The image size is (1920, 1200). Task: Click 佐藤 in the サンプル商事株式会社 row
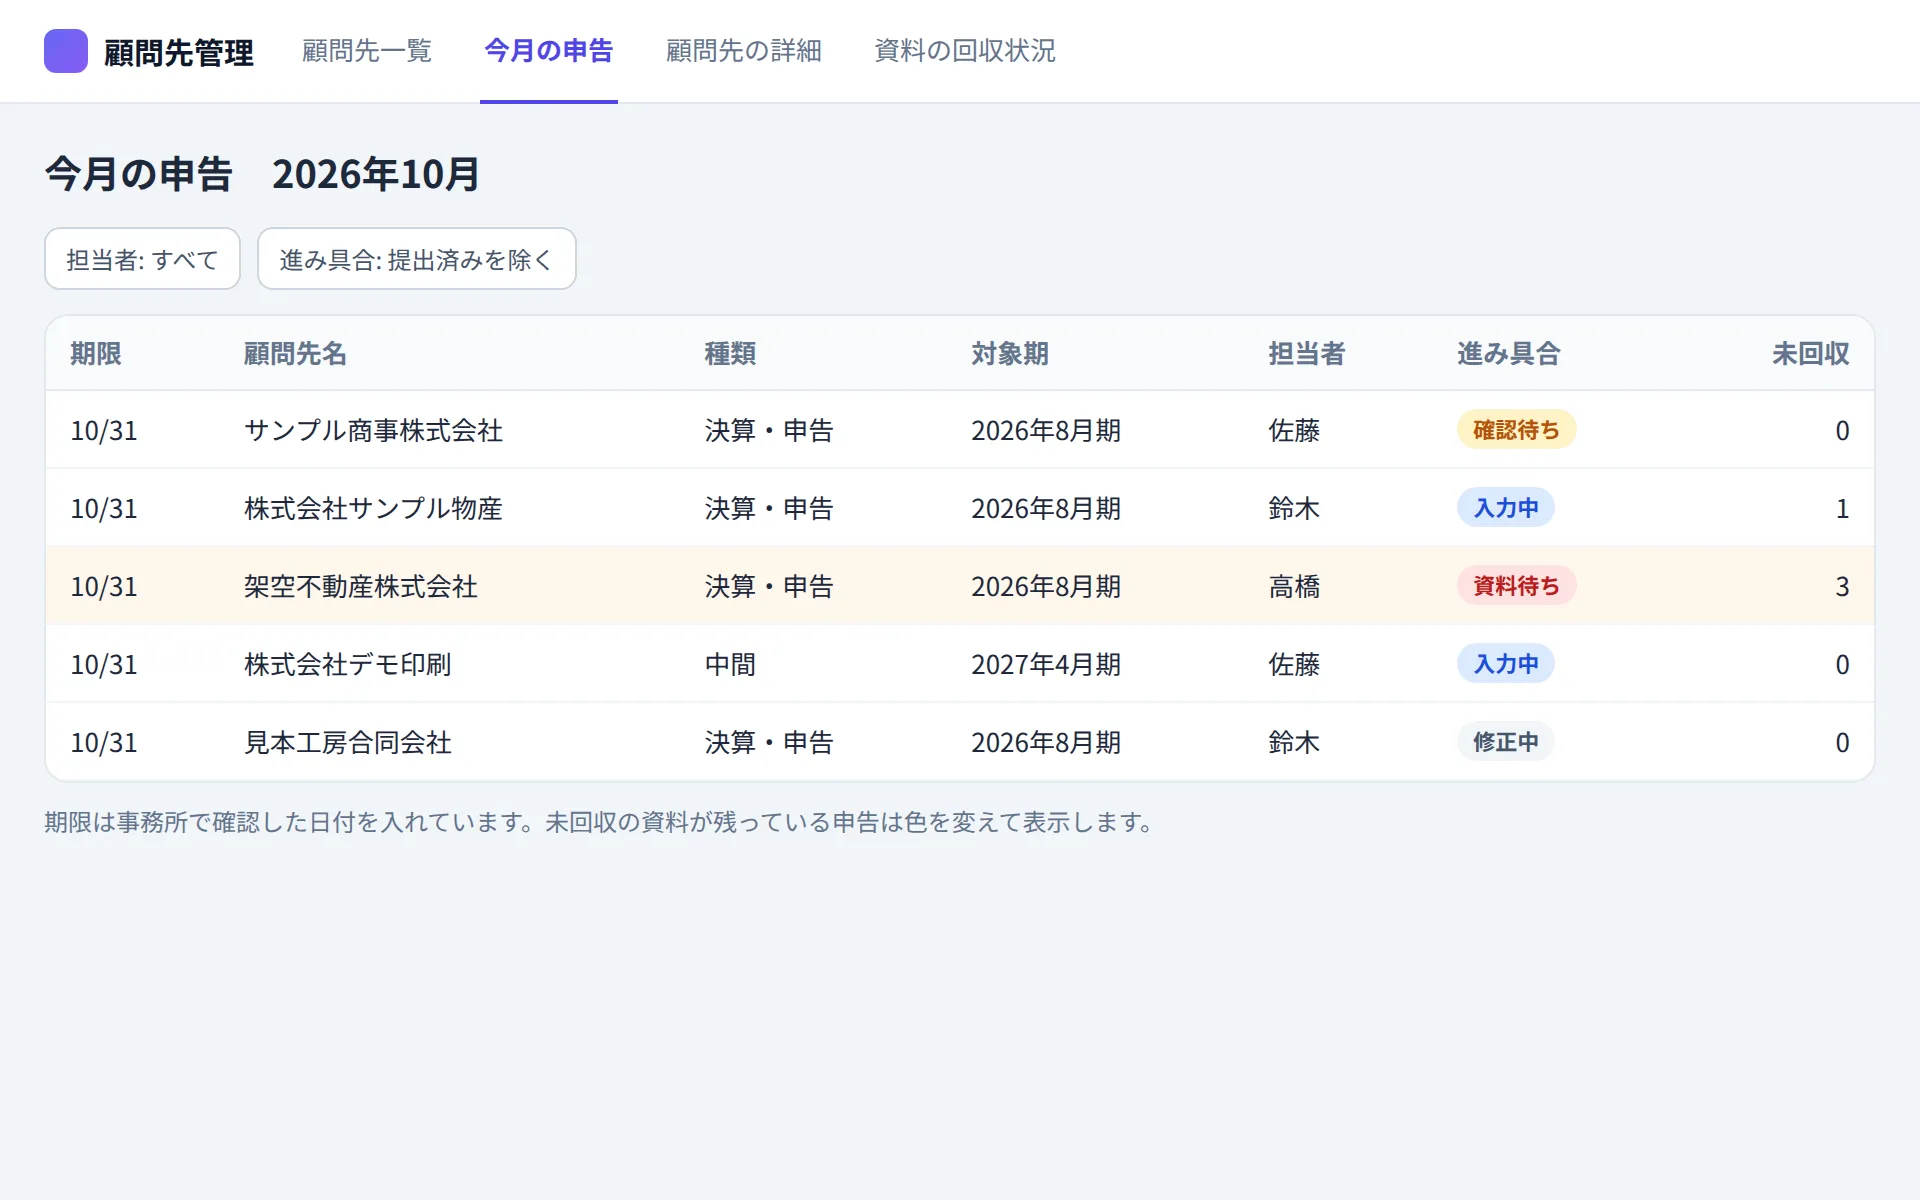pyautogui.click(x=1294, y=431)
